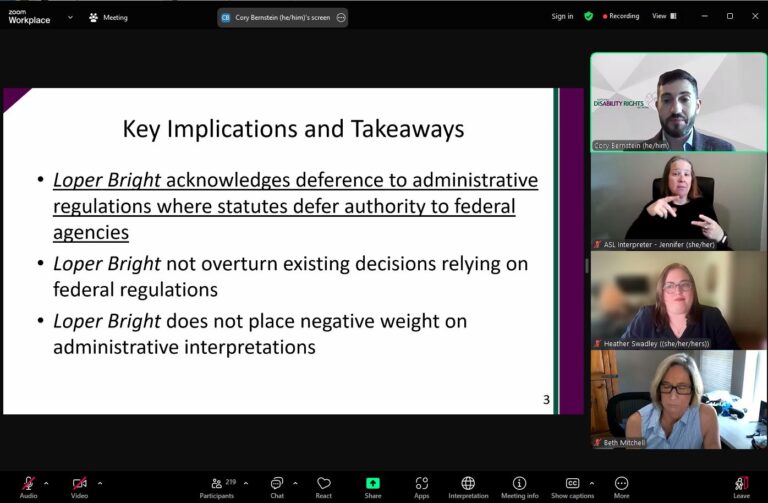Open the React emoji panel
This screenshot has height=503, width=768.
pos(323,486)
